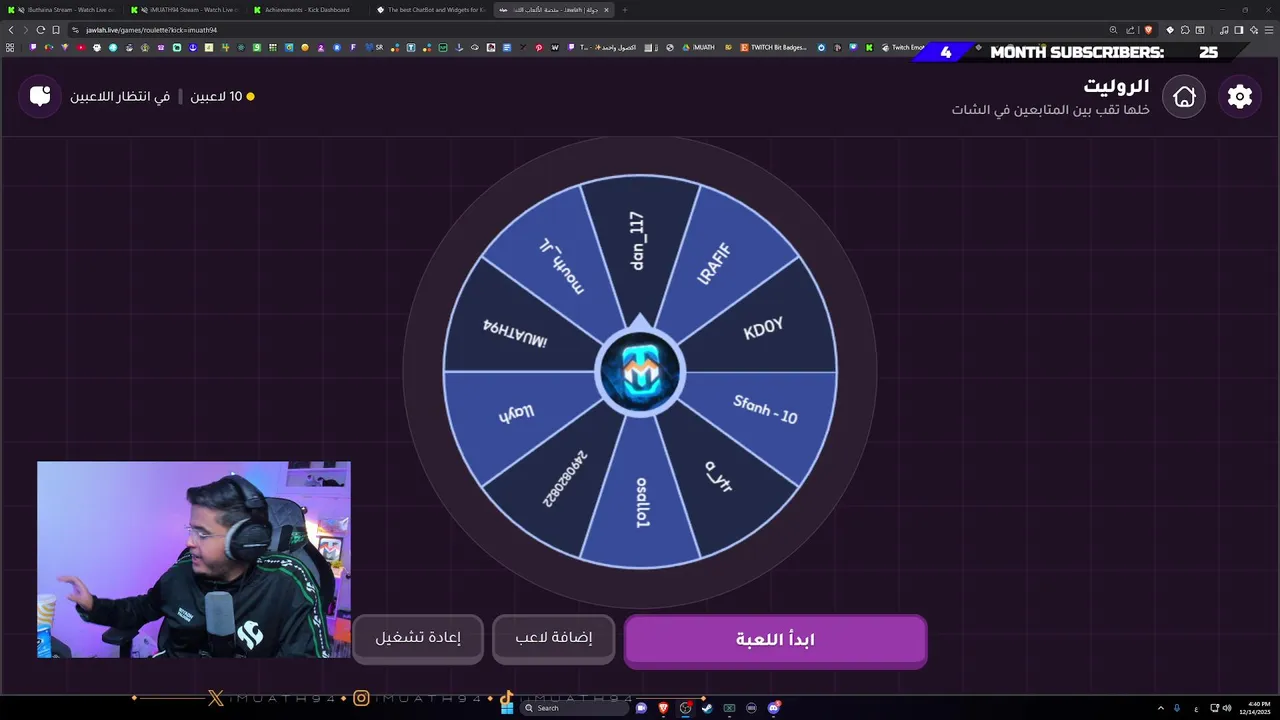Click the logo at the wheel's center
The height and width of the screenshot is (720, 1280).
click(640, 373)
